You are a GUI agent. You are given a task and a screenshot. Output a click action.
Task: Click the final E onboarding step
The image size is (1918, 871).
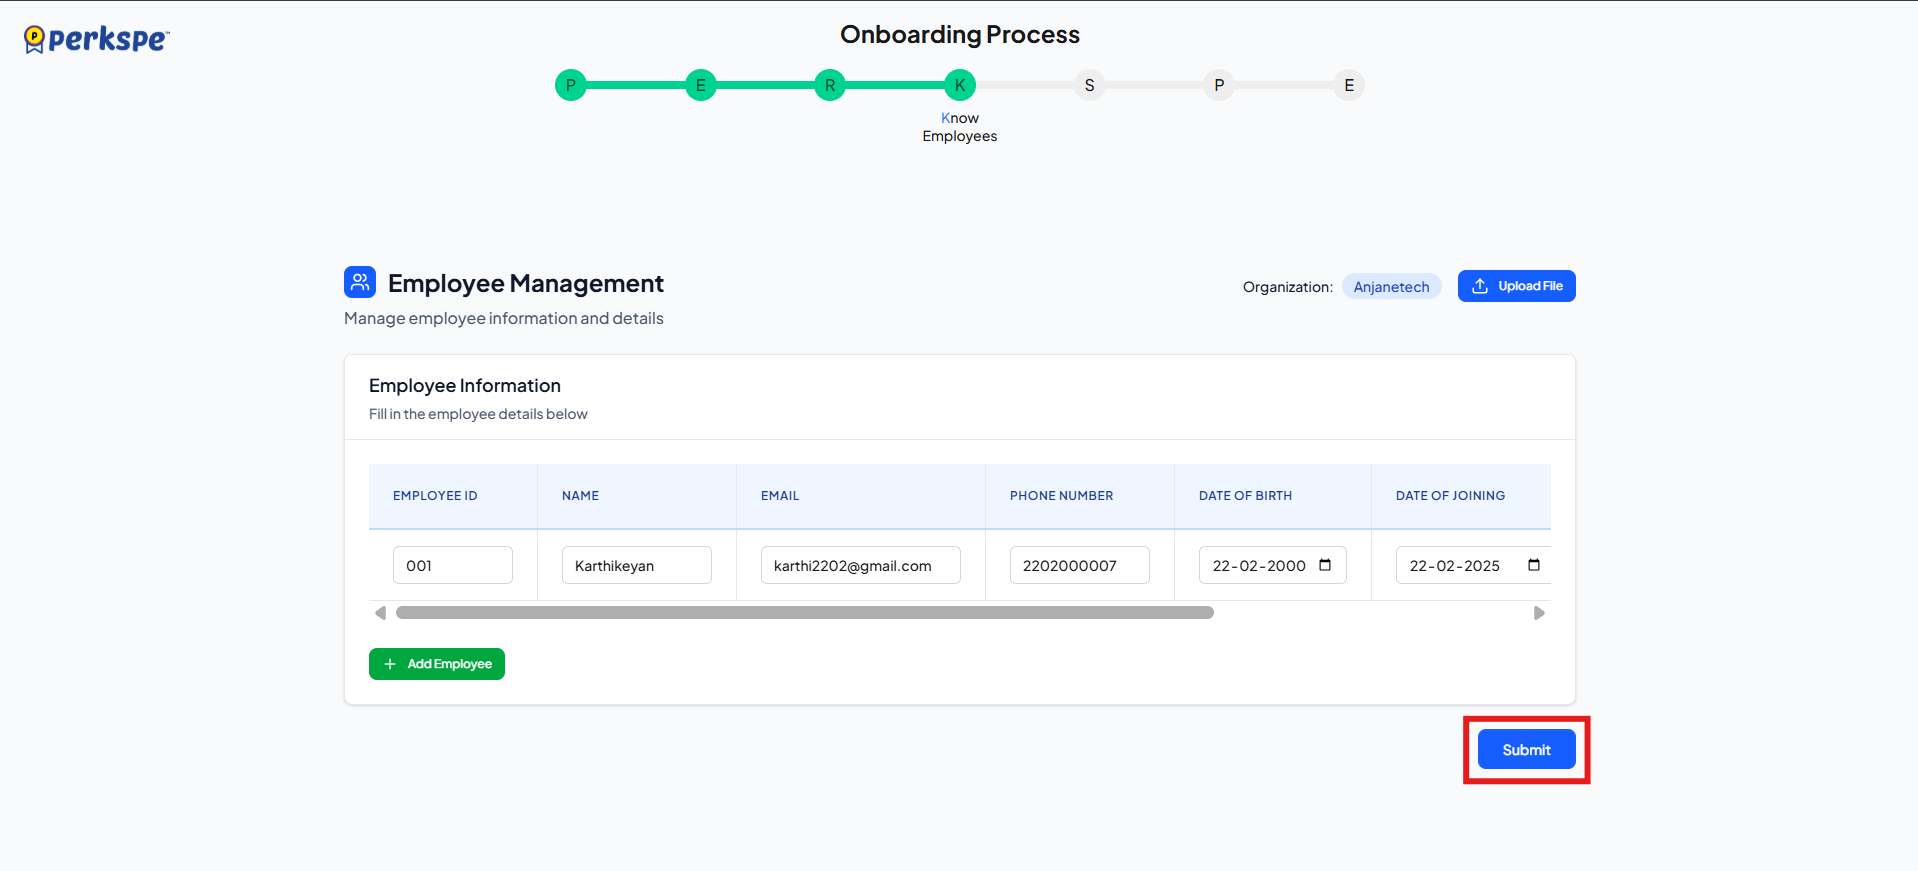1348,85
